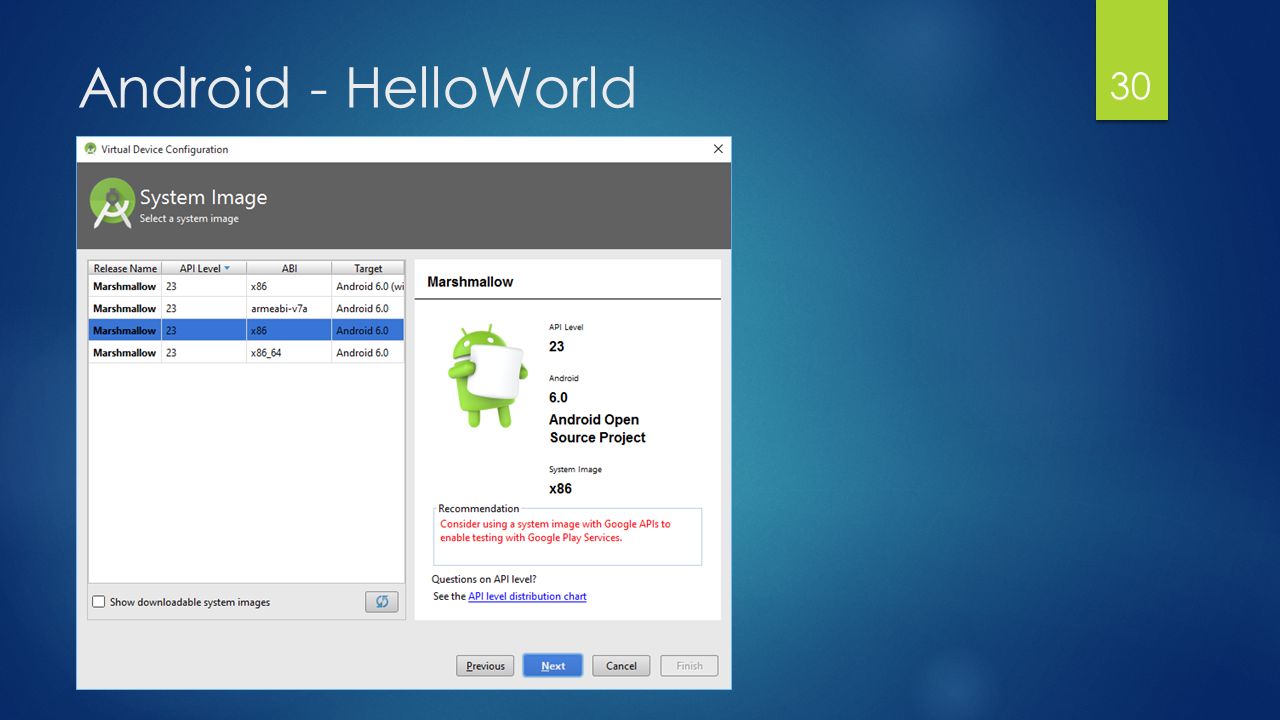This screenshot has height=720, width=1280.
Task: Click the disabled Finish button
Action: pyautogui.click(x=689, y=666)
